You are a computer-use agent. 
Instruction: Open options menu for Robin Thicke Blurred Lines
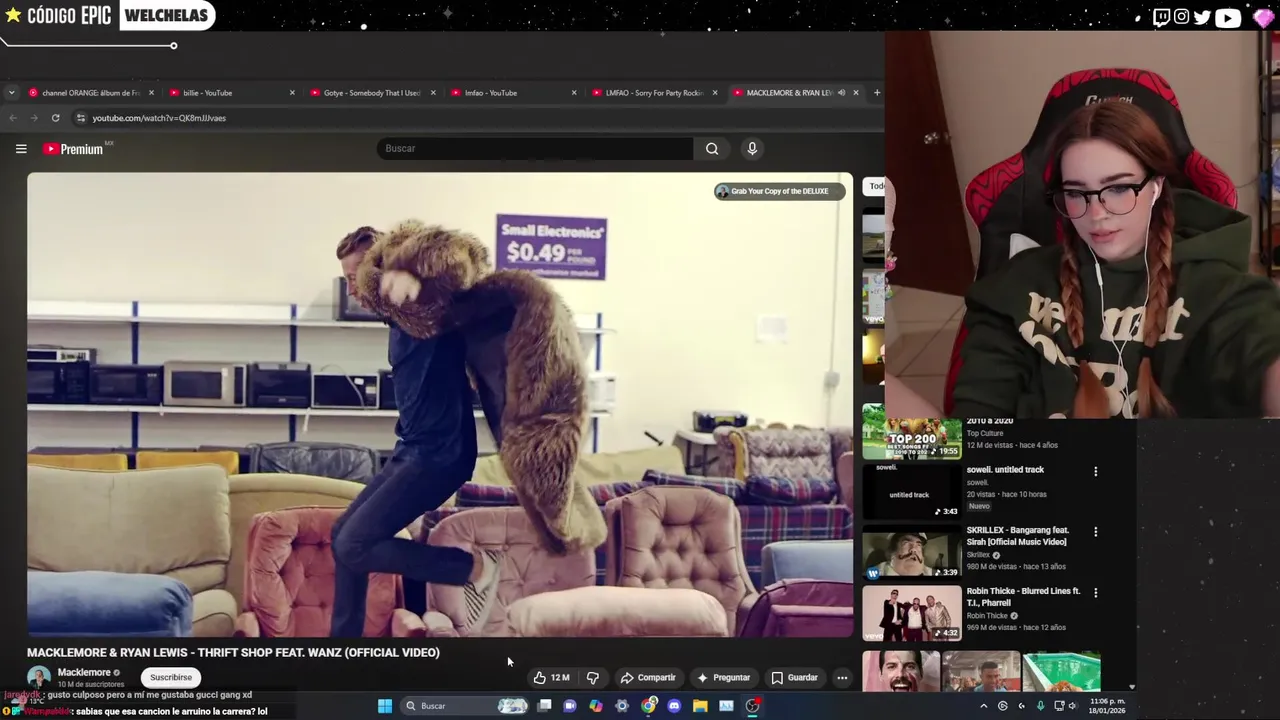[x=1096, y=593]
